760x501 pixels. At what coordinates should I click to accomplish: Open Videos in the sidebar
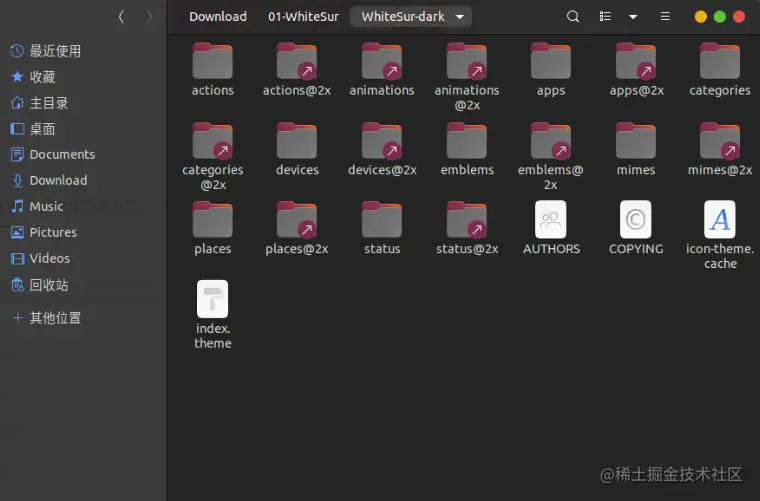[x=40, y=258]
